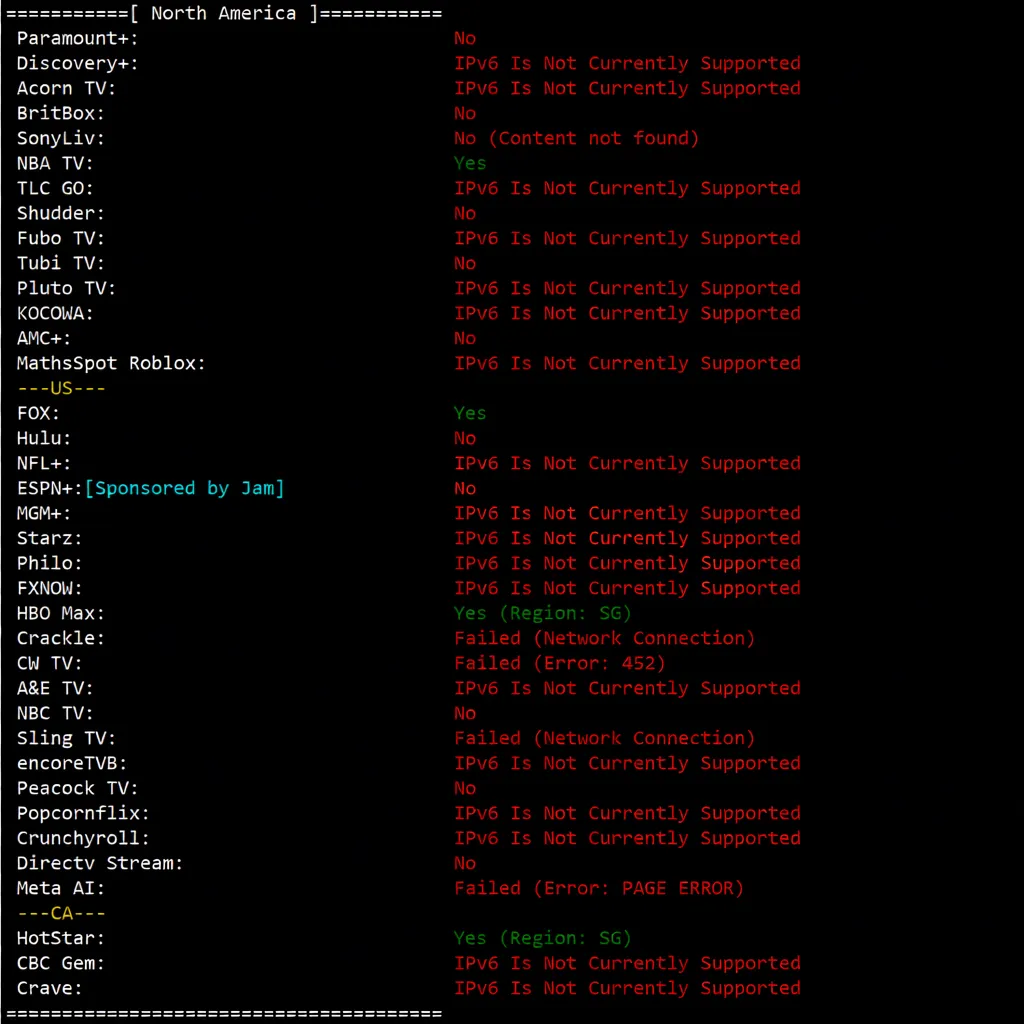
Task: Select the No result for Peacock TV
Action: pyautogui.click(x=464, y=788)
